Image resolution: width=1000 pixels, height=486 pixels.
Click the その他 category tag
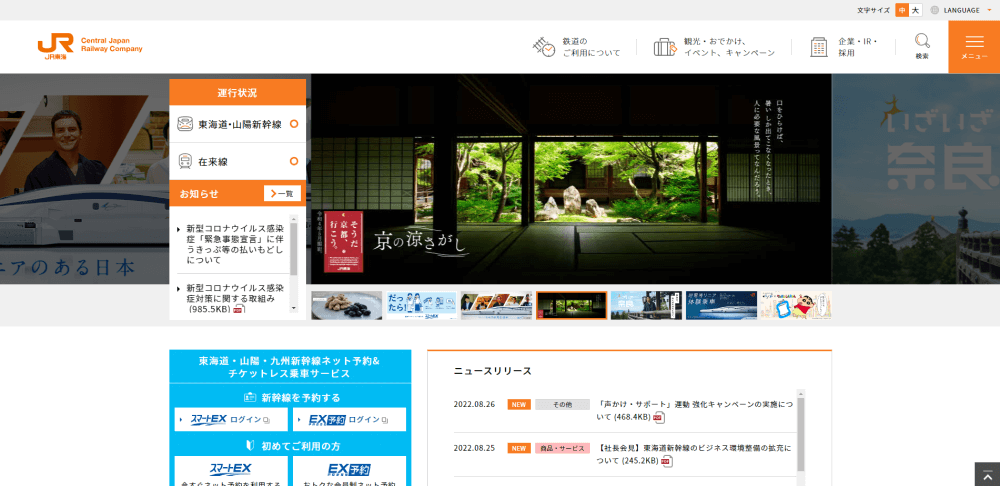562,404
